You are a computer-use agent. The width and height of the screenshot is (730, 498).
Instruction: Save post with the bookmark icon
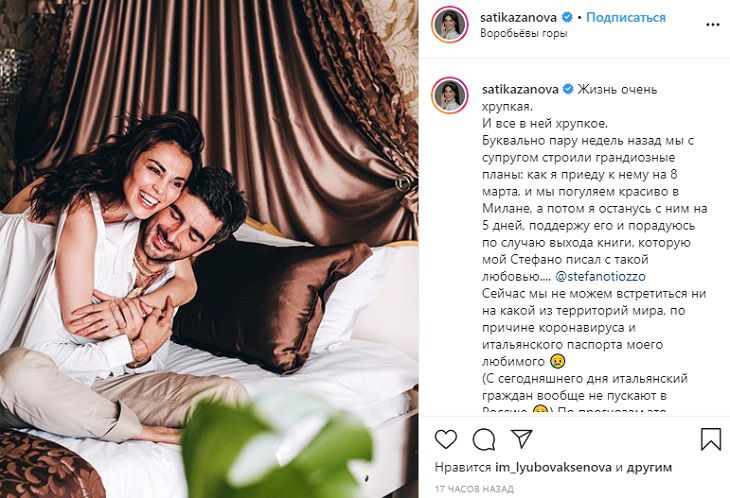[711, 439]
